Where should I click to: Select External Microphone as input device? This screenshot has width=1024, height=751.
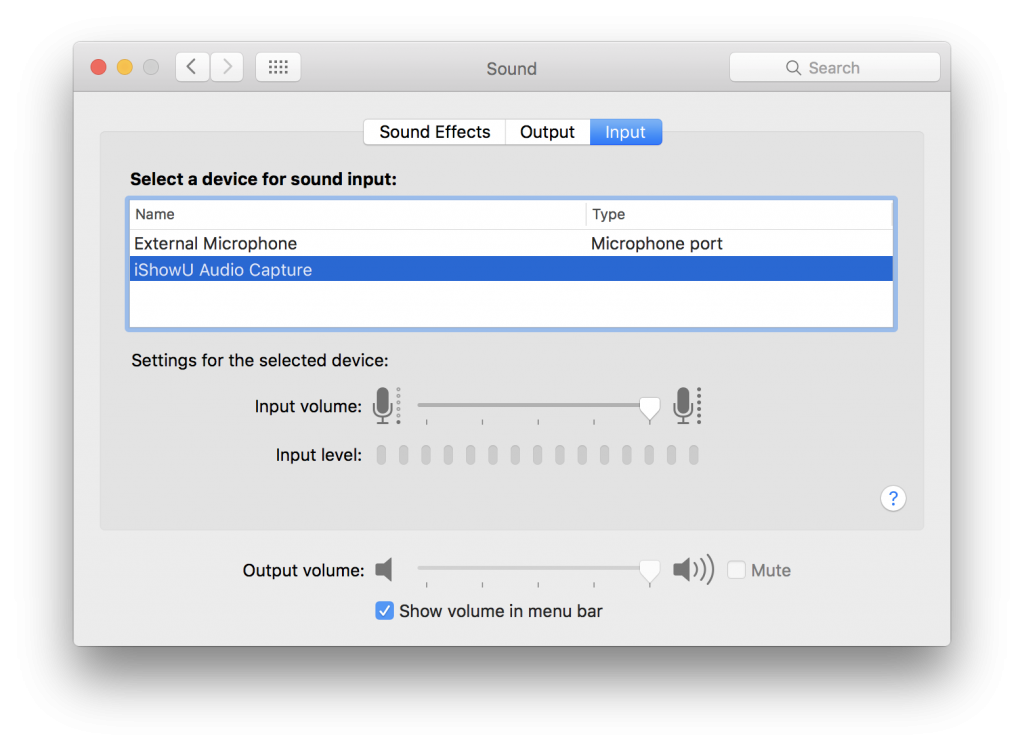point(216,244)
